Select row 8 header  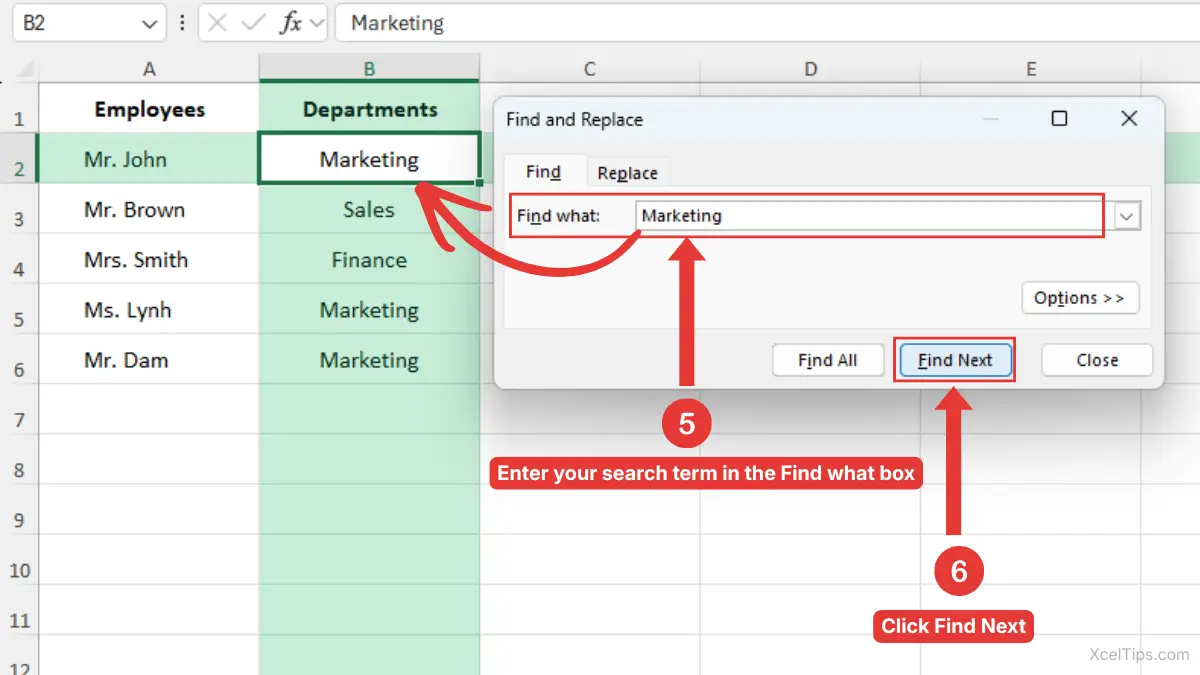pyautogui.click(x=19, y=460)
